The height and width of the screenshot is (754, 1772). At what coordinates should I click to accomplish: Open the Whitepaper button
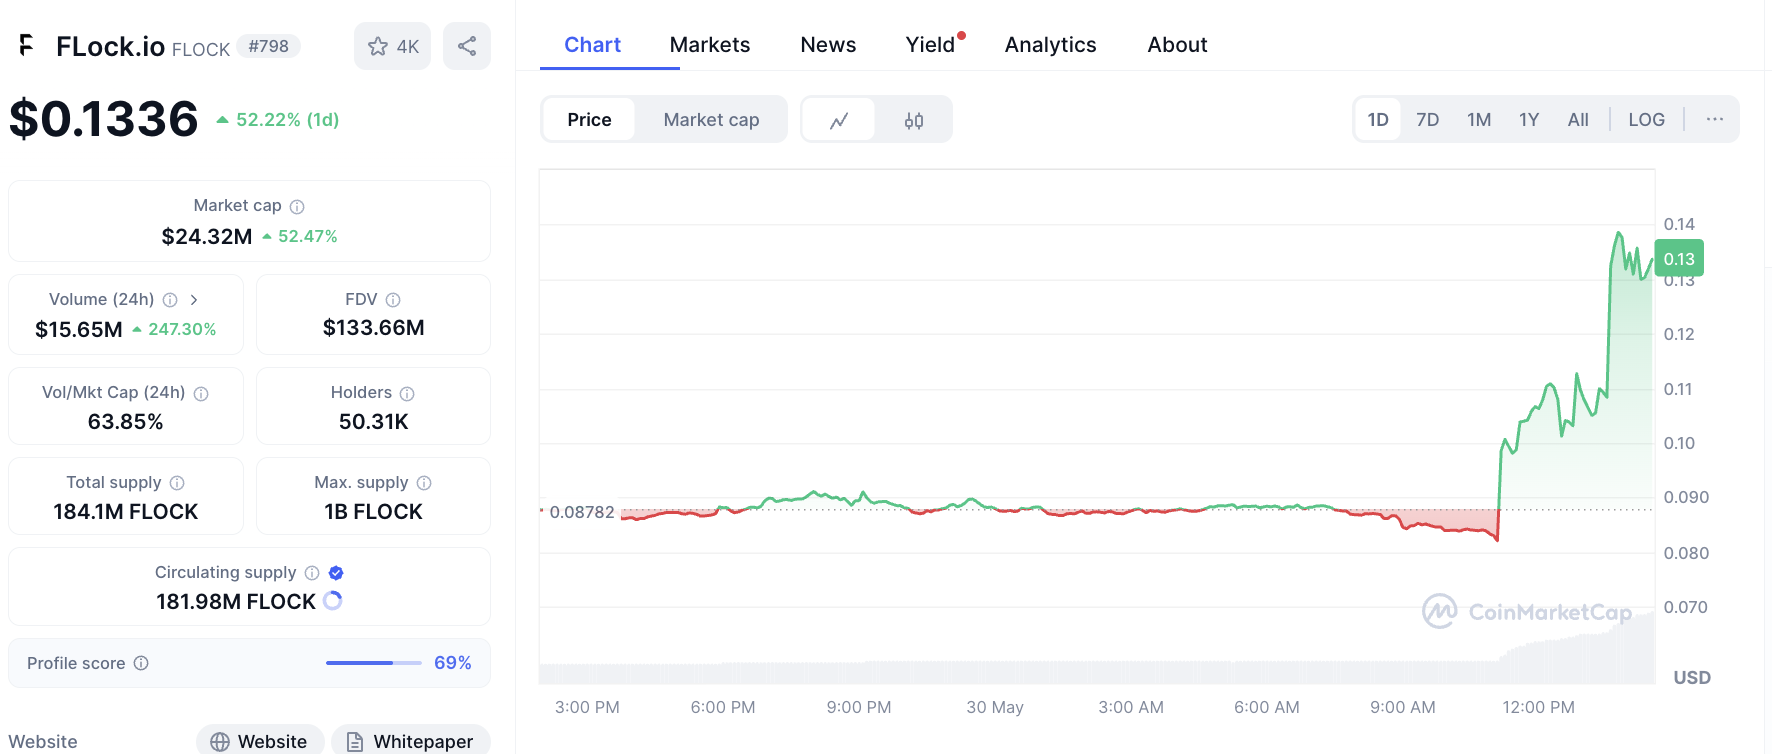point(411,741)
